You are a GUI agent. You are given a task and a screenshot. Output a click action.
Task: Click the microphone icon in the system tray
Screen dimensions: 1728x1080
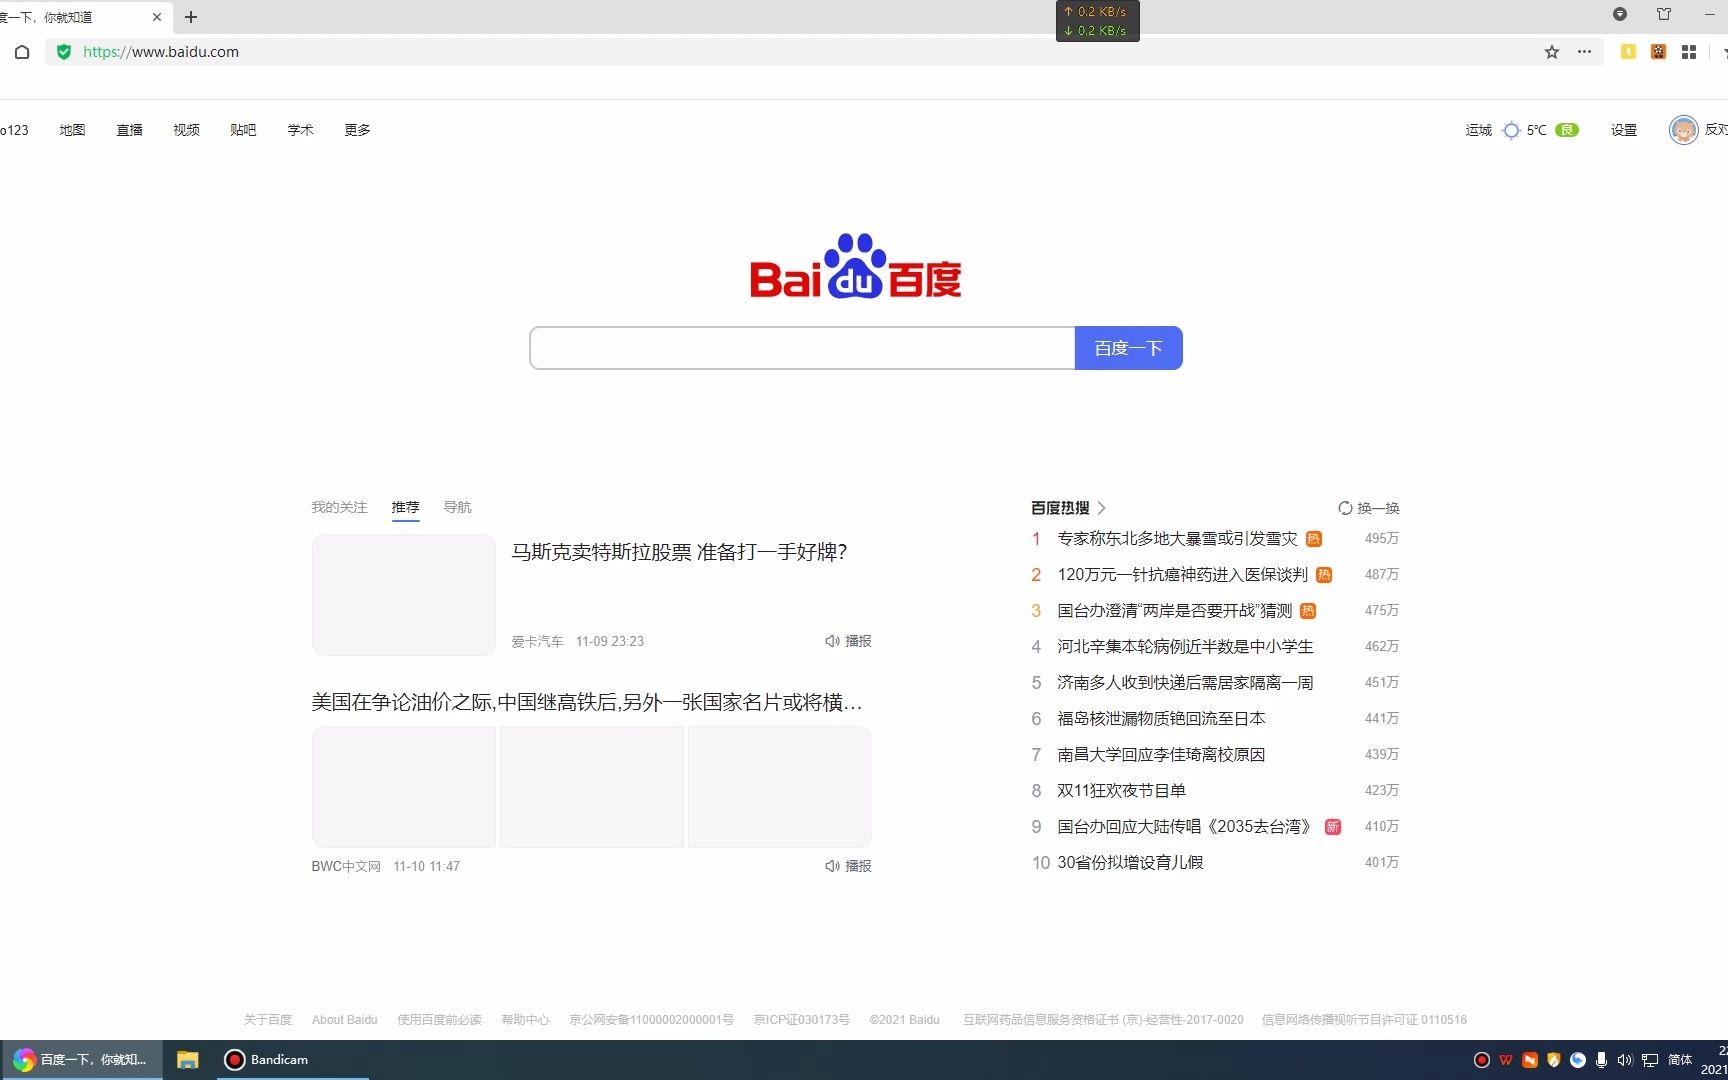[x=1601, y=1059]
